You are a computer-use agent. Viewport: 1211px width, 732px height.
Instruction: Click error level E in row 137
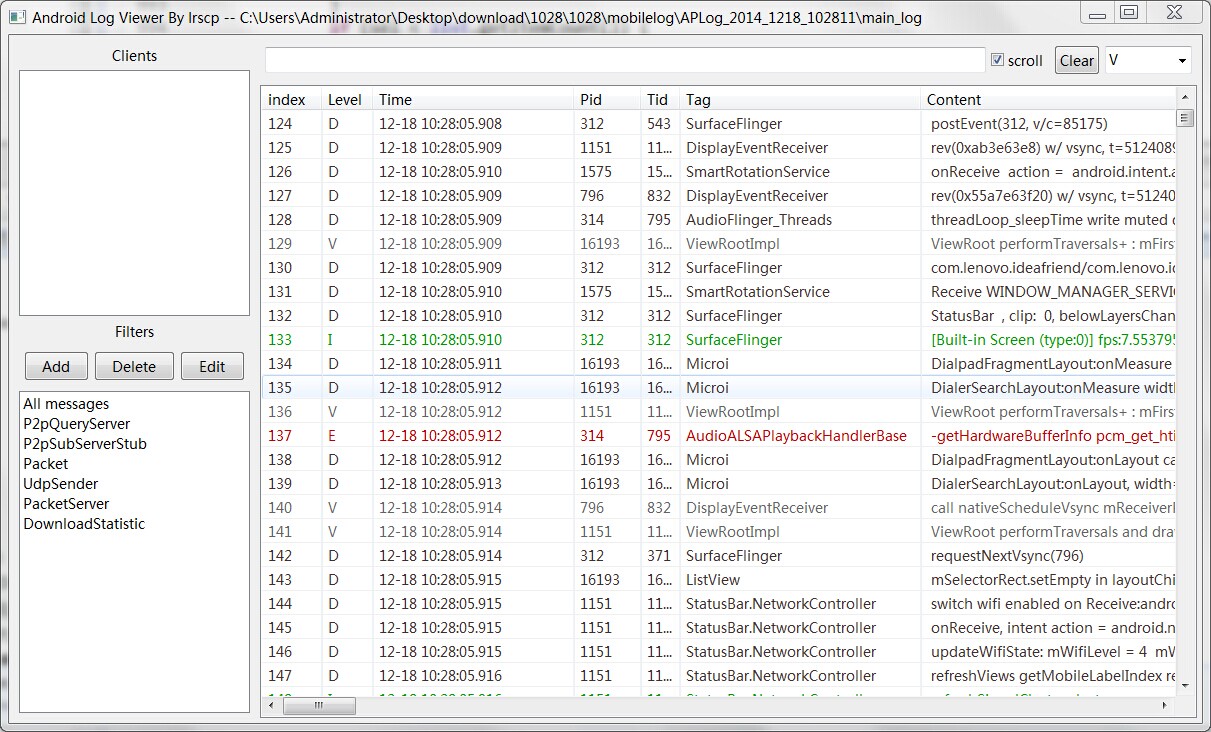[332, 436]
